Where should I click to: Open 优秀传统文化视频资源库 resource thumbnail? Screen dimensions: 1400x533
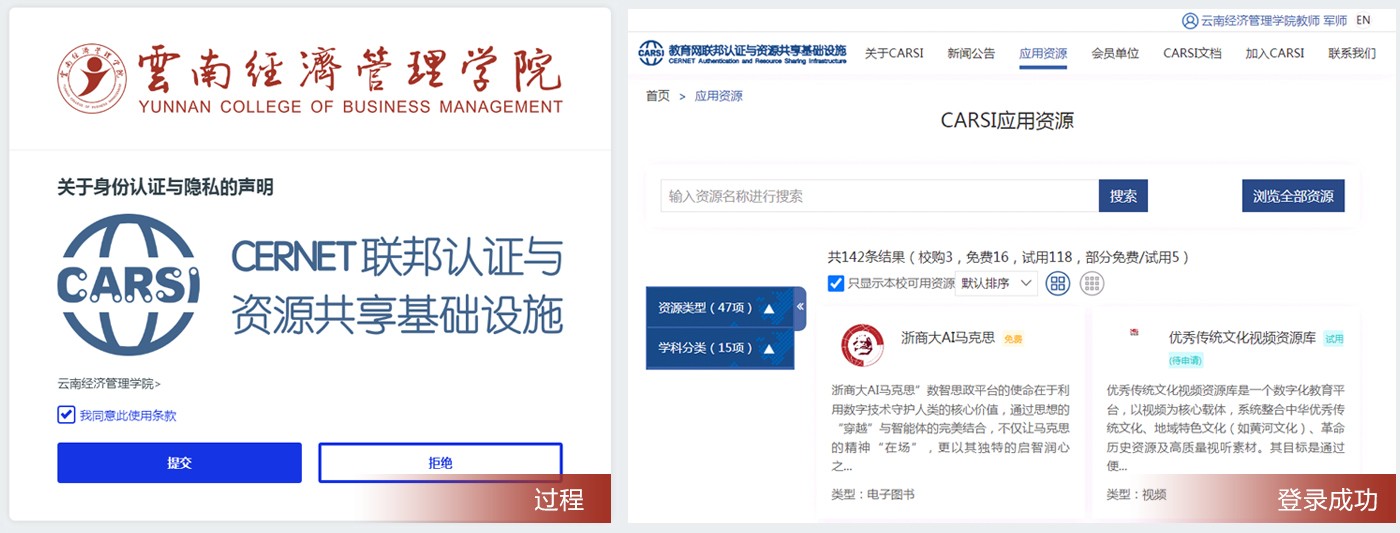tap(1134, 333)
